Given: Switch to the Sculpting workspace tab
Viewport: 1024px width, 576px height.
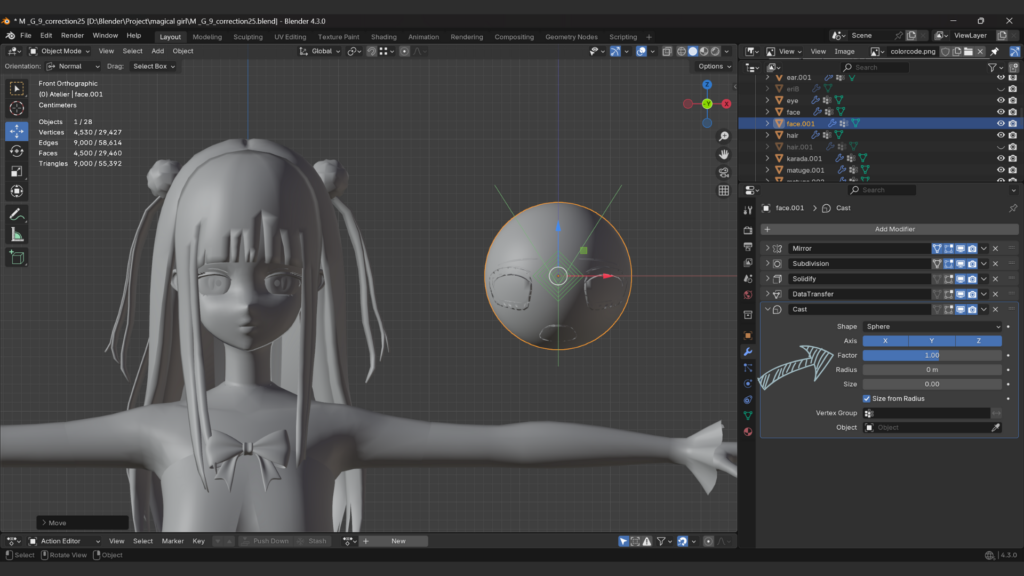Looking at the screenshot, I should [x=248, y=37].
